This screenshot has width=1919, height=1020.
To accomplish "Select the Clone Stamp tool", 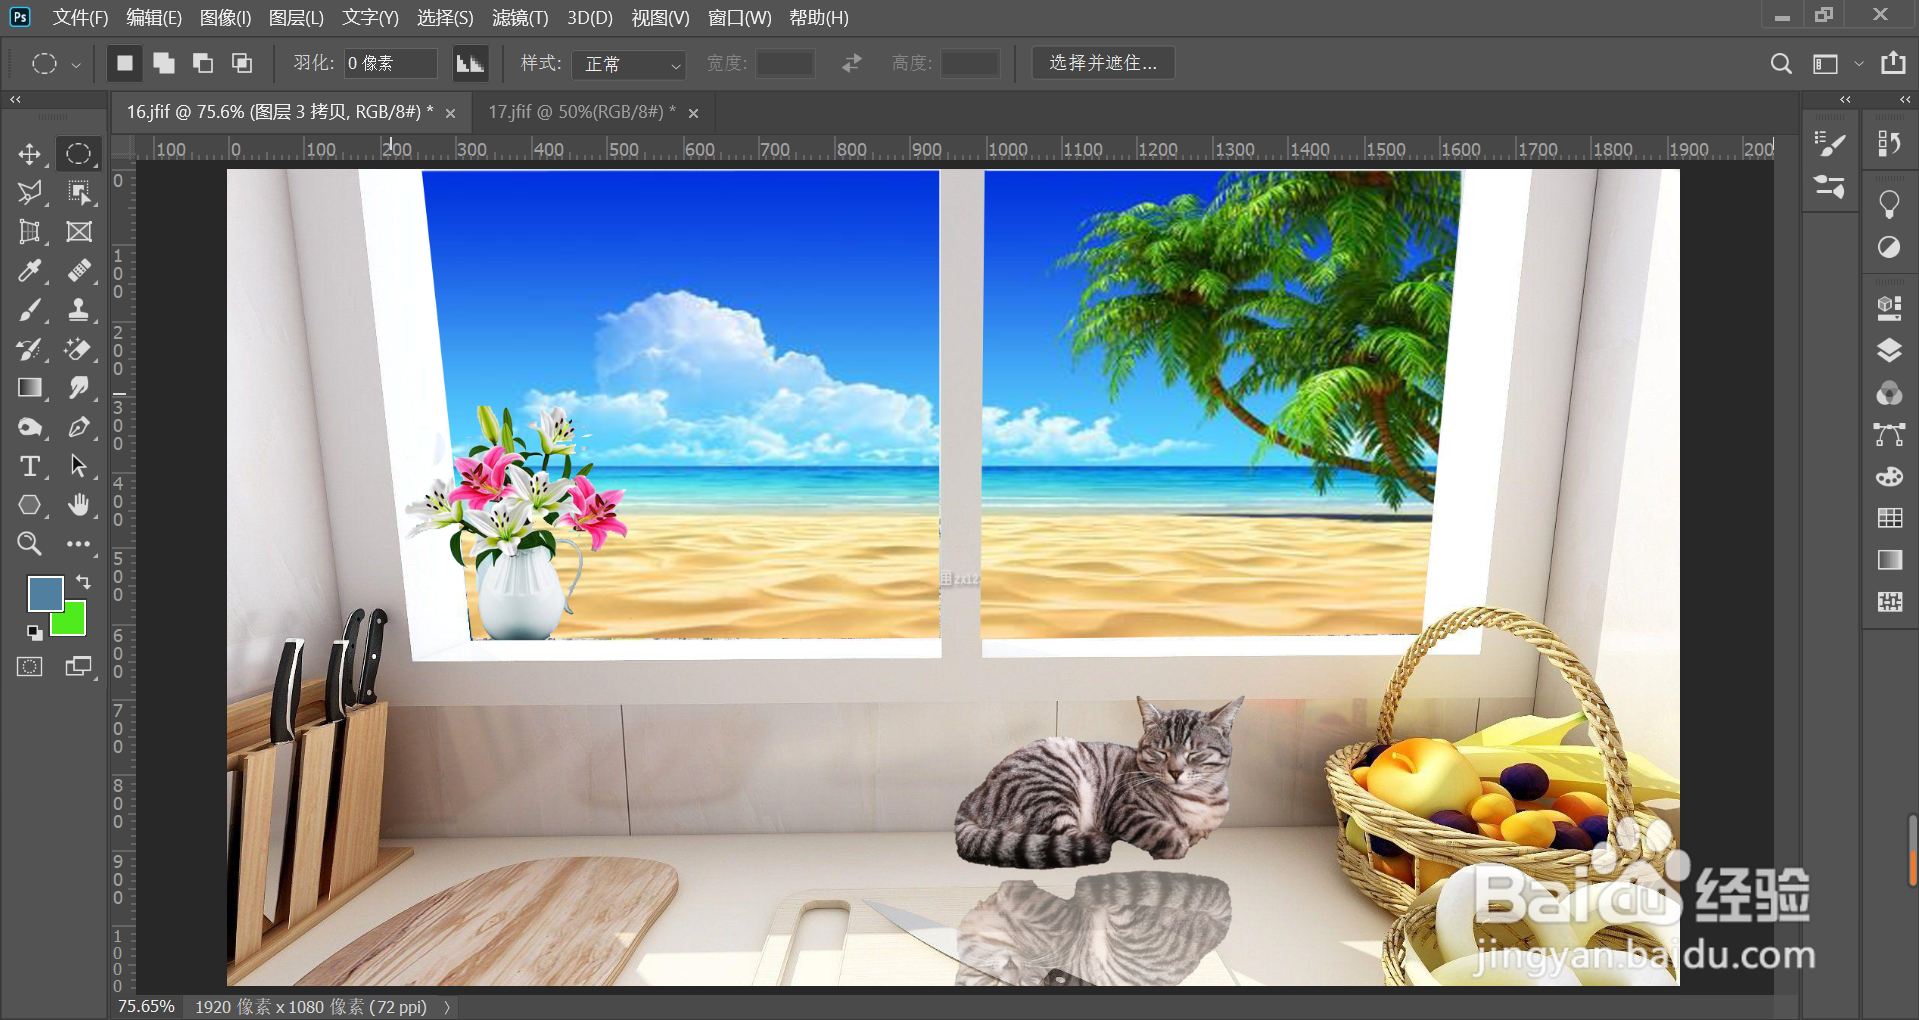I will 79,310.
